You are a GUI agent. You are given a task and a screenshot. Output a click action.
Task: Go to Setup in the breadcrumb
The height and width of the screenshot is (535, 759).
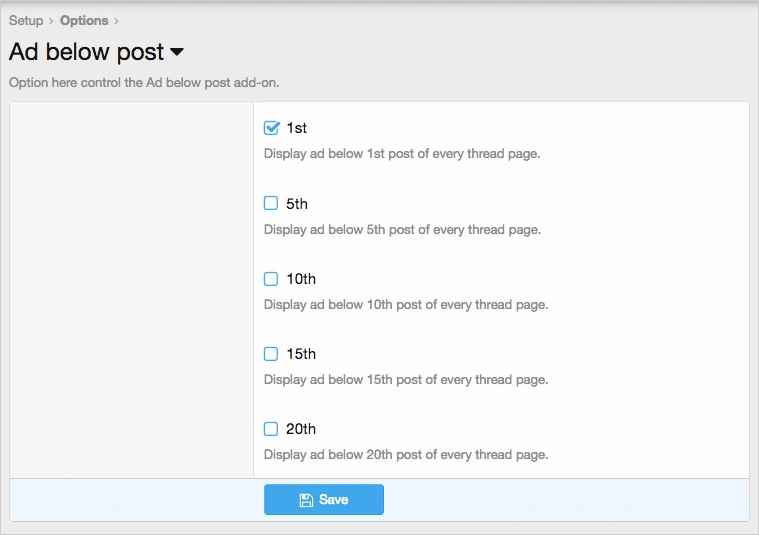26,20
